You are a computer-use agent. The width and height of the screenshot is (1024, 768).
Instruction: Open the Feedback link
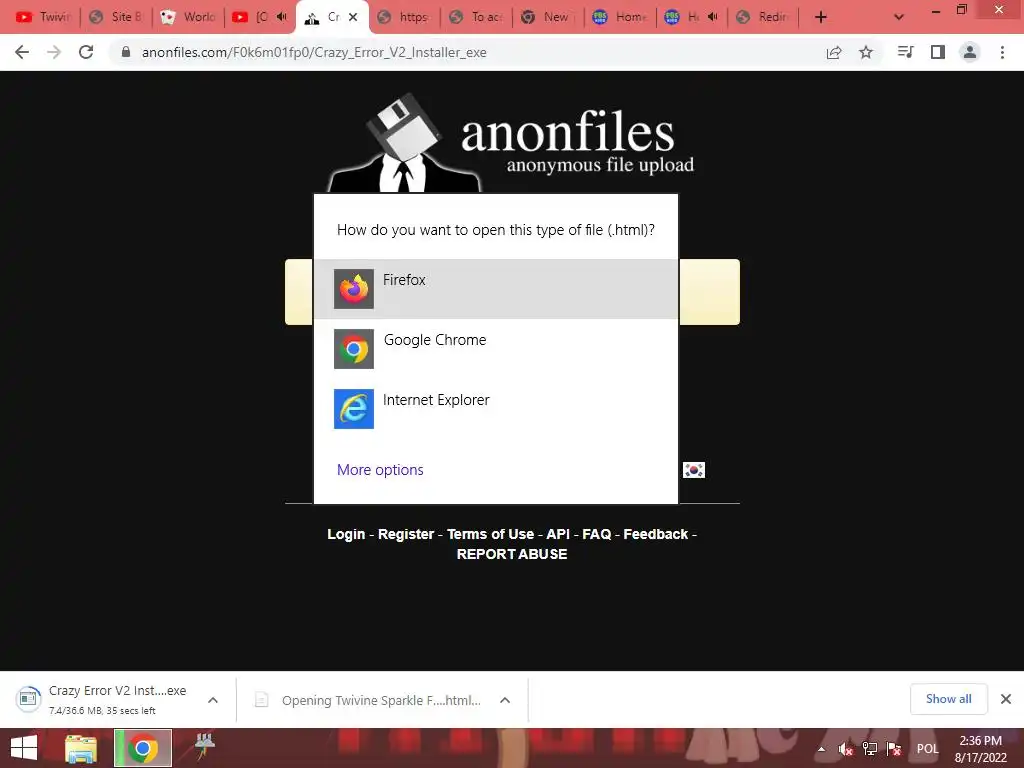(x=656, y=534)
